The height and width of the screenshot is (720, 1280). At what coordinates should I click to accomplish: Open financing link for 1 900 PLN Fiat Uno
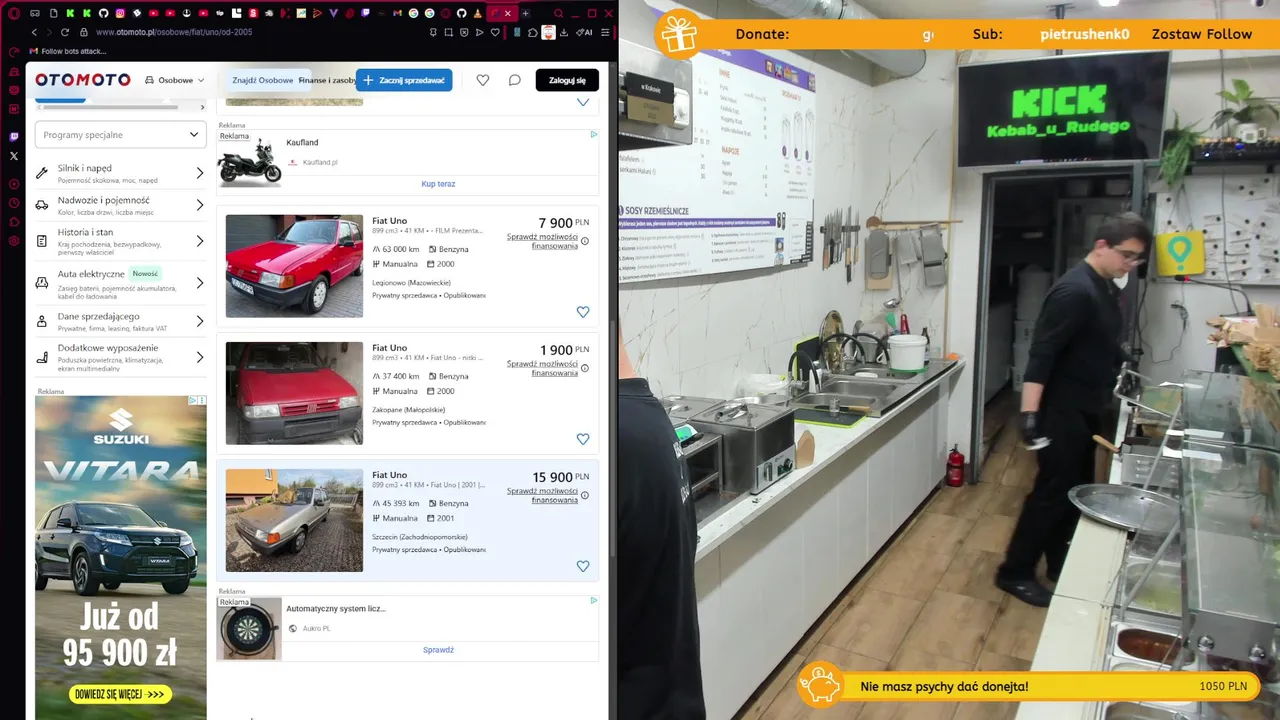tap(542, 368)
